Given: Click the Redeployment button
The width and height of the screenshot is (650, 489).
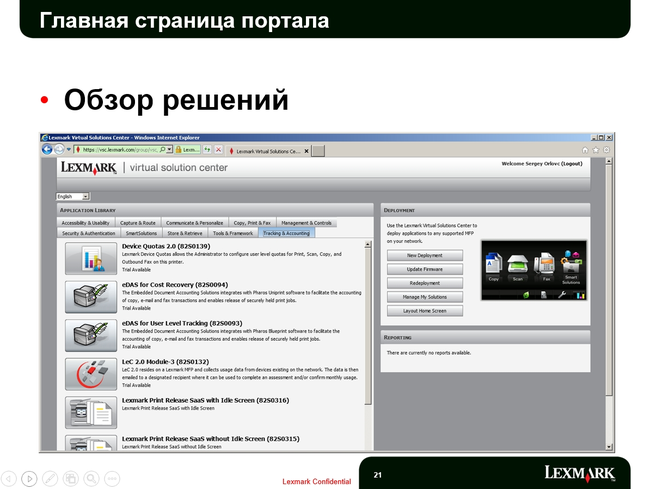Looking at the screenshot, I should coord(424,283).
